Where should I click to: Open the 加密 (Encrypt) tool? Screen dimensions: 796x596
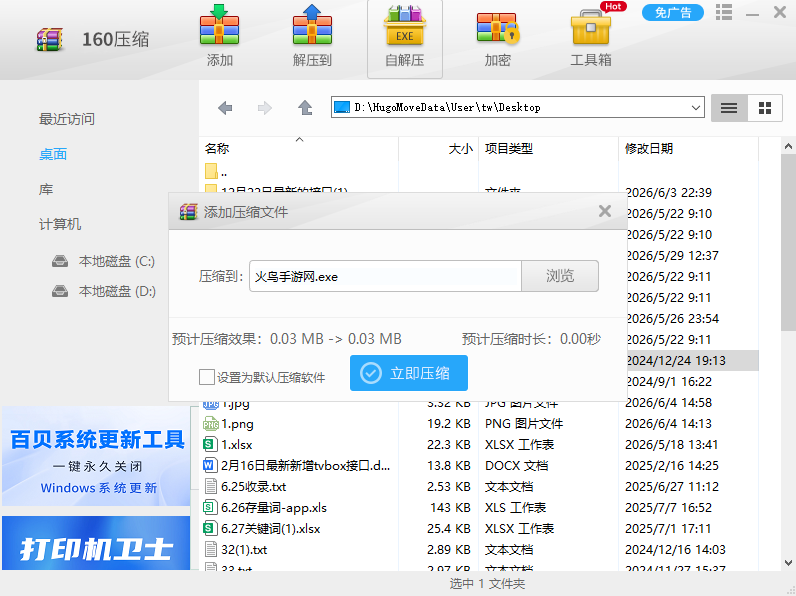(498, 37)
